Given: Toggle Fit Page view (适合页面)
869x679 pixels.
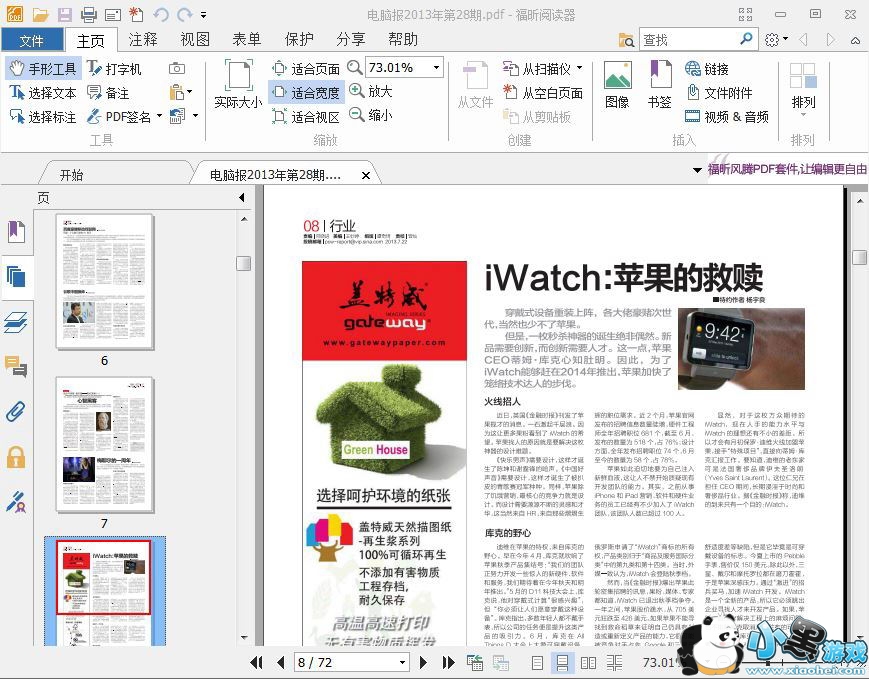Looking at the screenshot, I should (306, 69).
